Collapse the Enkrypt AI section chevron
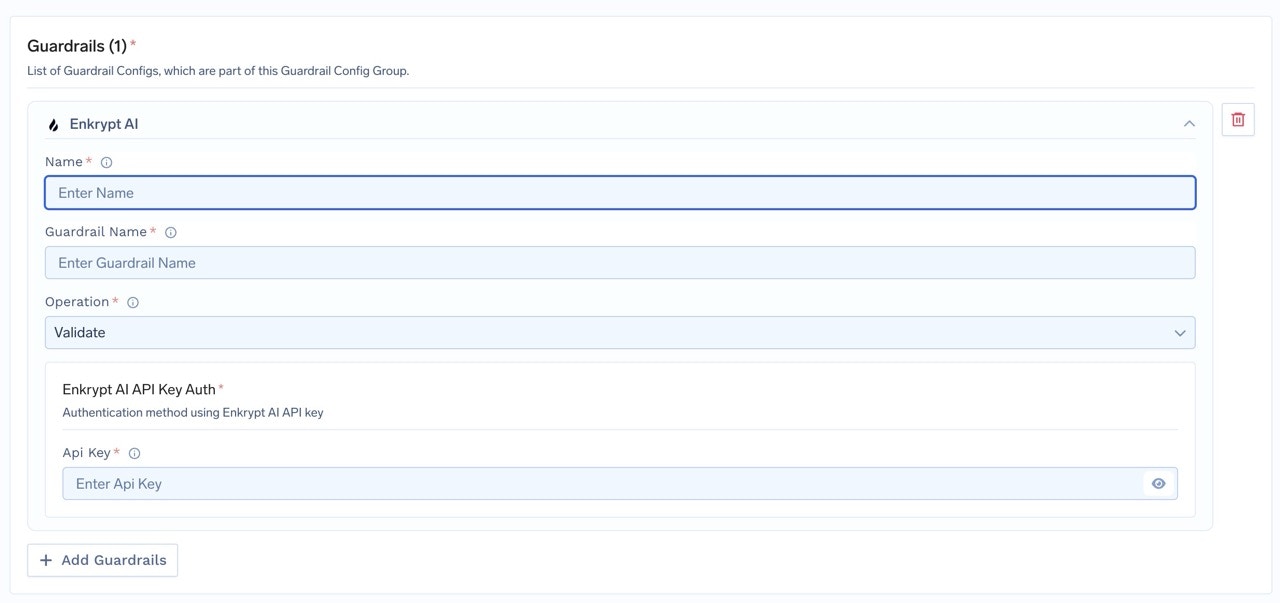The image size is (1280, 603). point(1189,124)
